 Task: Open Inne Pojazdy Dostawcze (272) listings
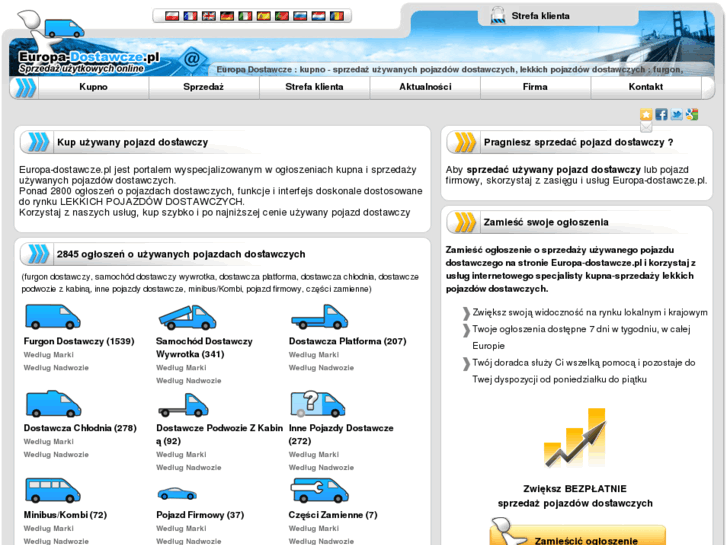pyautogui.click(x=341, y=435)
